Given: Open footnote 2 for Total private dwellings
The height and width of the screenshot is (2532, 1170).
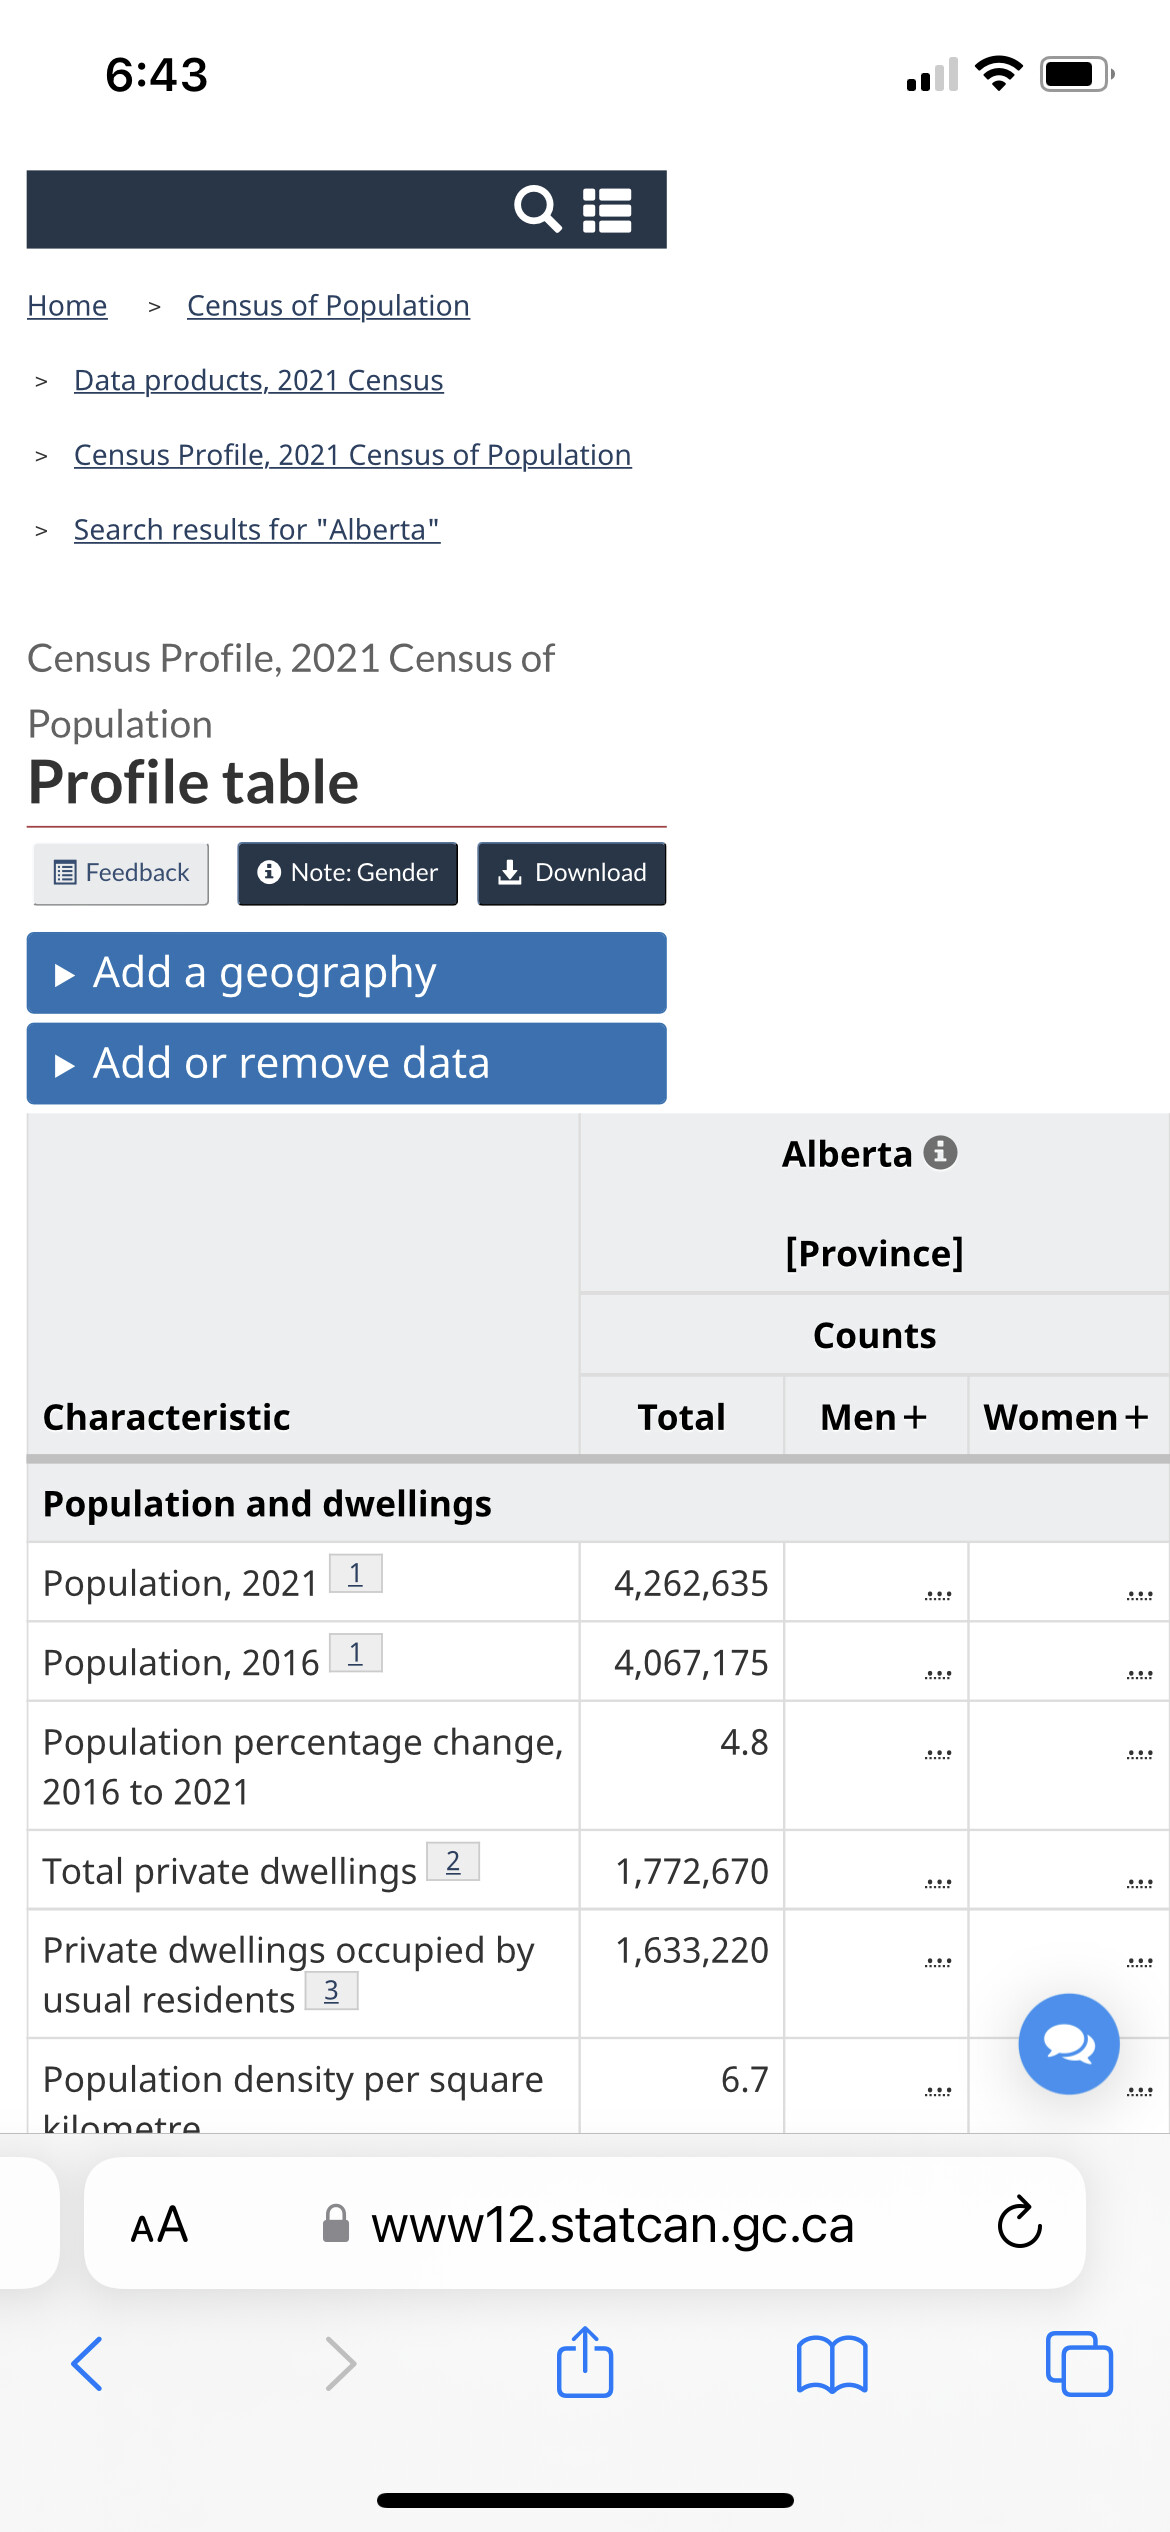Looking at the screenshot, I should (x=453, y=1862).
